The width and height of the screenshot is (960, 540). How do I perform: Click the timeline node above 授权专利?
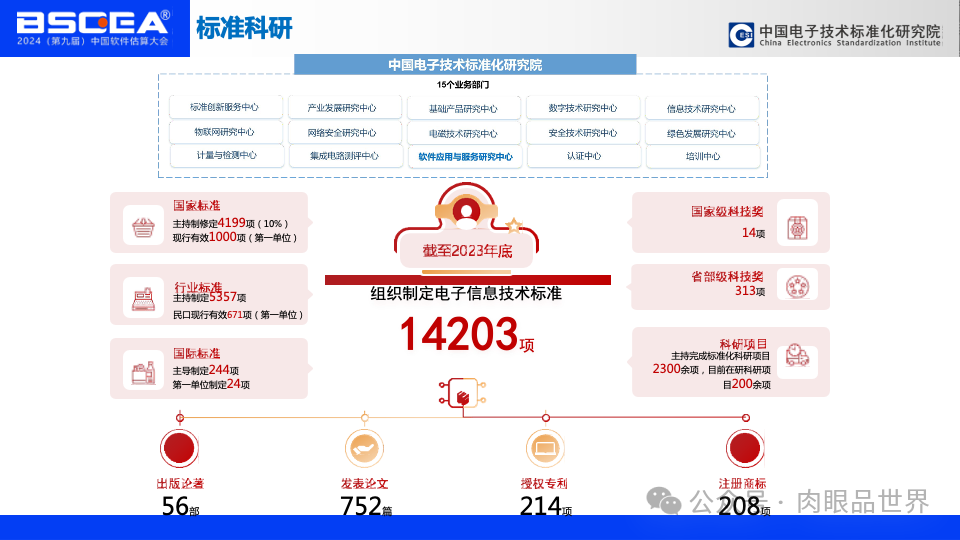click(x=546, y=418)
